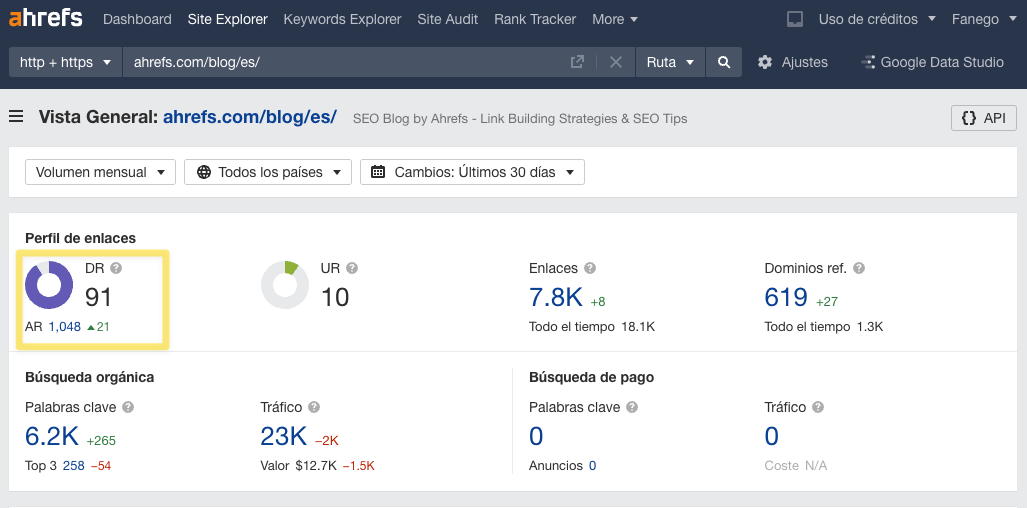Open the Site Audit menu item
The width and height of the screenshot is (1027, 508).
447,19
